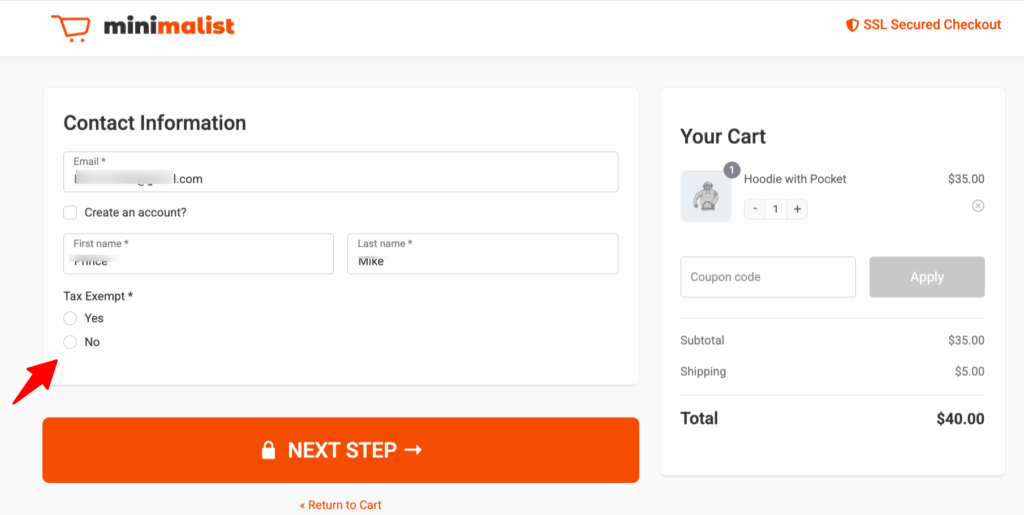Remove Hoodie with Pocket from cart
1024x515 pixels.
point(978,206)
